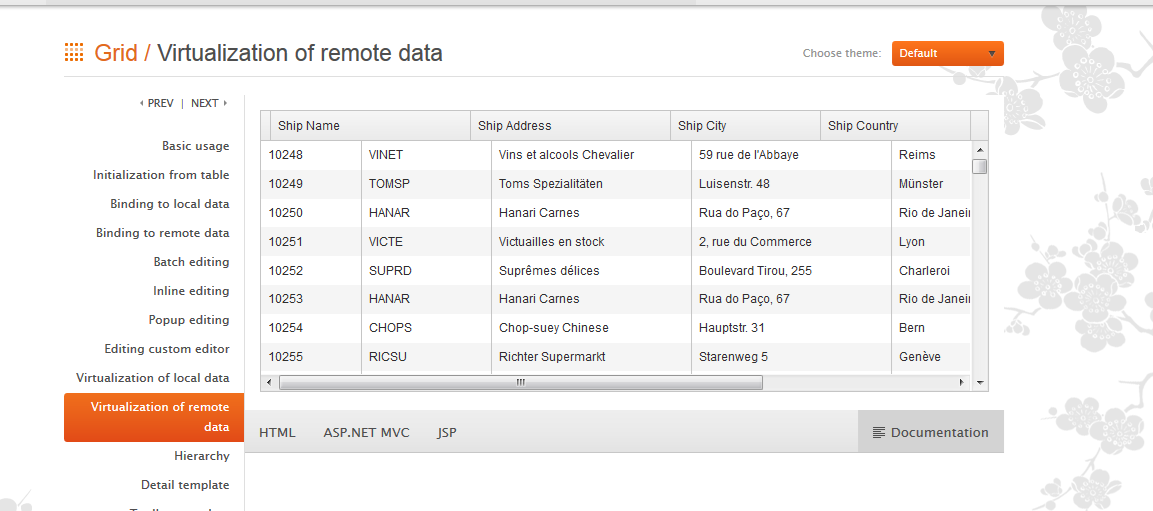This screenshot has width=1153, height=511.
Task: Switch to the HTML tab
Action: (277, 433)
